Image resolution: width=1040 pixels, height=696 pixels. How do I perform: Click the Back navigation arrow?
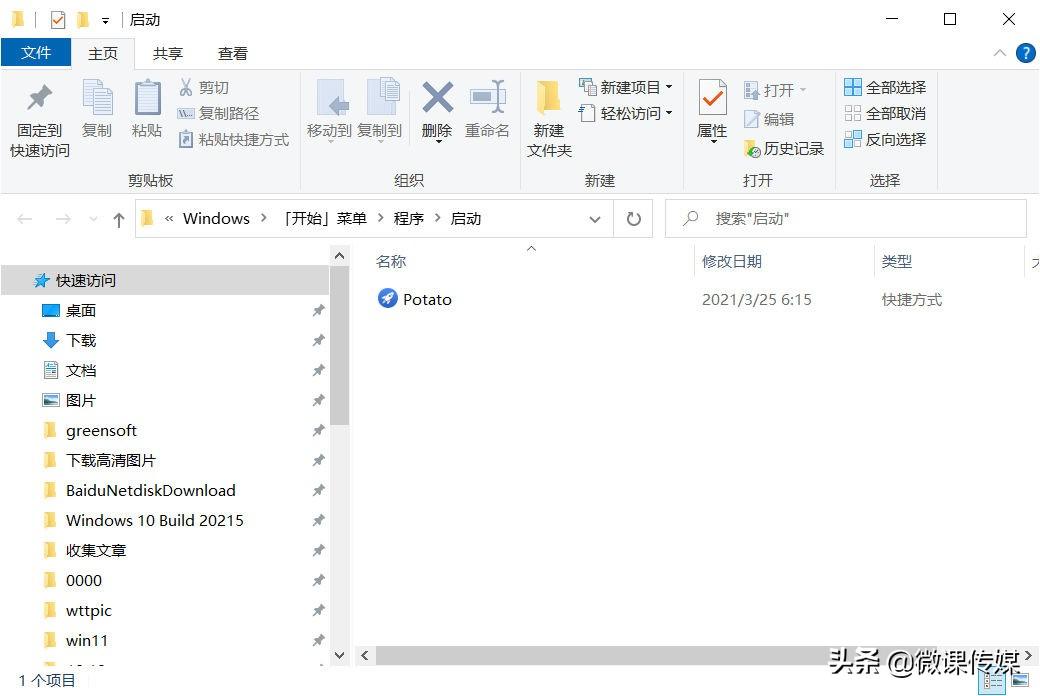point(25,219)
